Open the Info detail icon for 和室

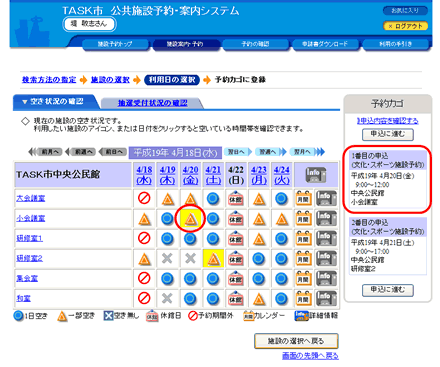click(x=326, y=298)
